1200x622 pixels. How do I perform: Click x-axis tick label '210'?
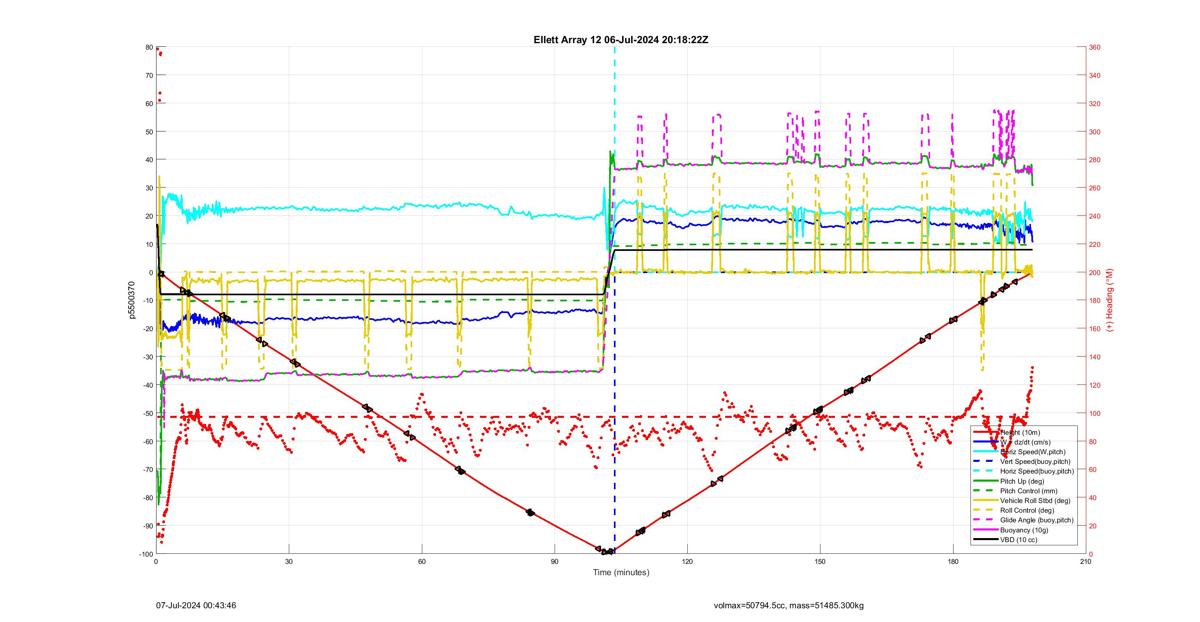pyautogui.click(x=1086, y=562)
